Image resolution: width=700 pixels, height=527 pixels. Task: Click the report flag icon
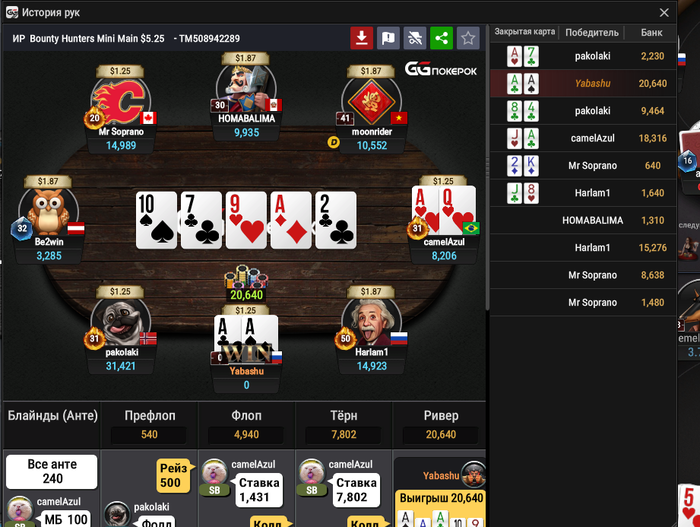(x=388, y=38)
